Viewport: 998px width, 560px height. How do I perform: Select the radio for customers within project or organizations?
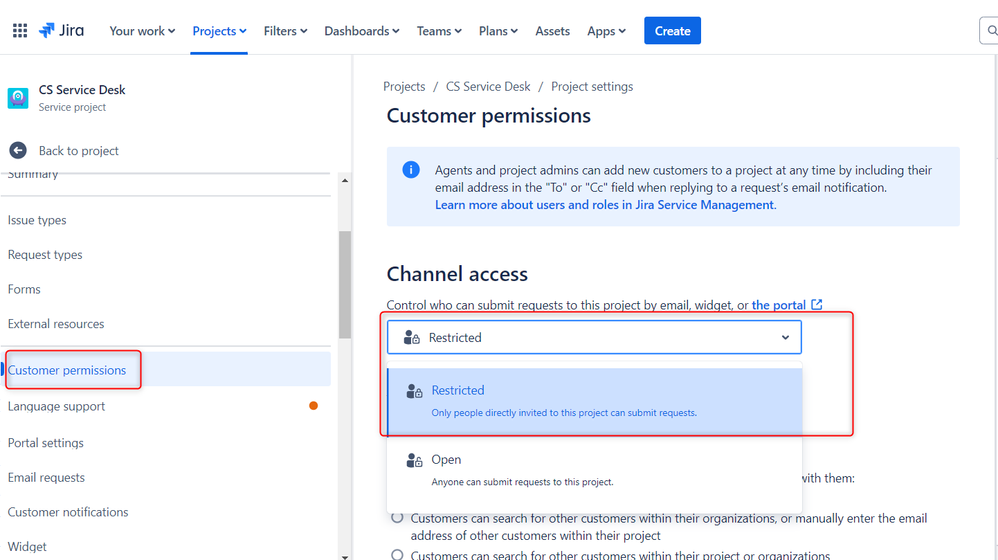pyautogui.click(x=397, y=554)
